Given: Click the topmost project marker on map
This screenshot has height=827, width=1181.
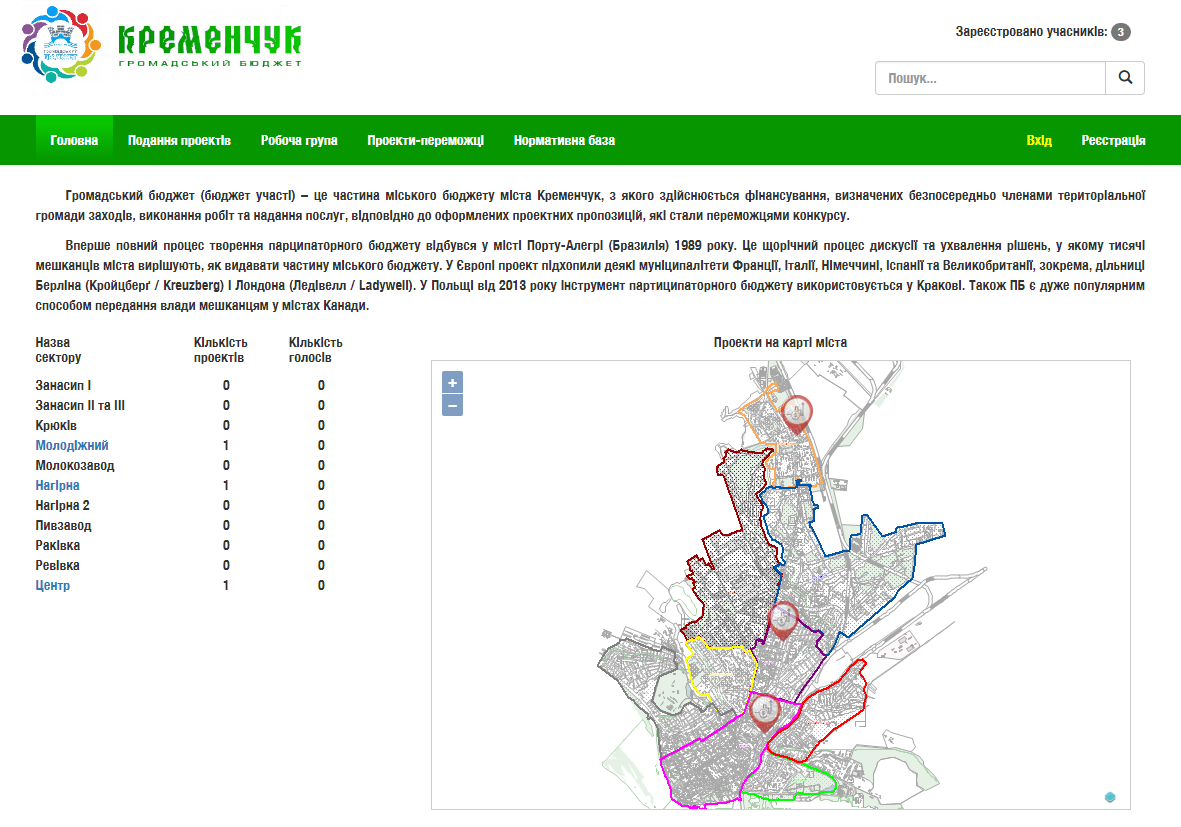Looking at the screenshot, I should coord(797,412).
